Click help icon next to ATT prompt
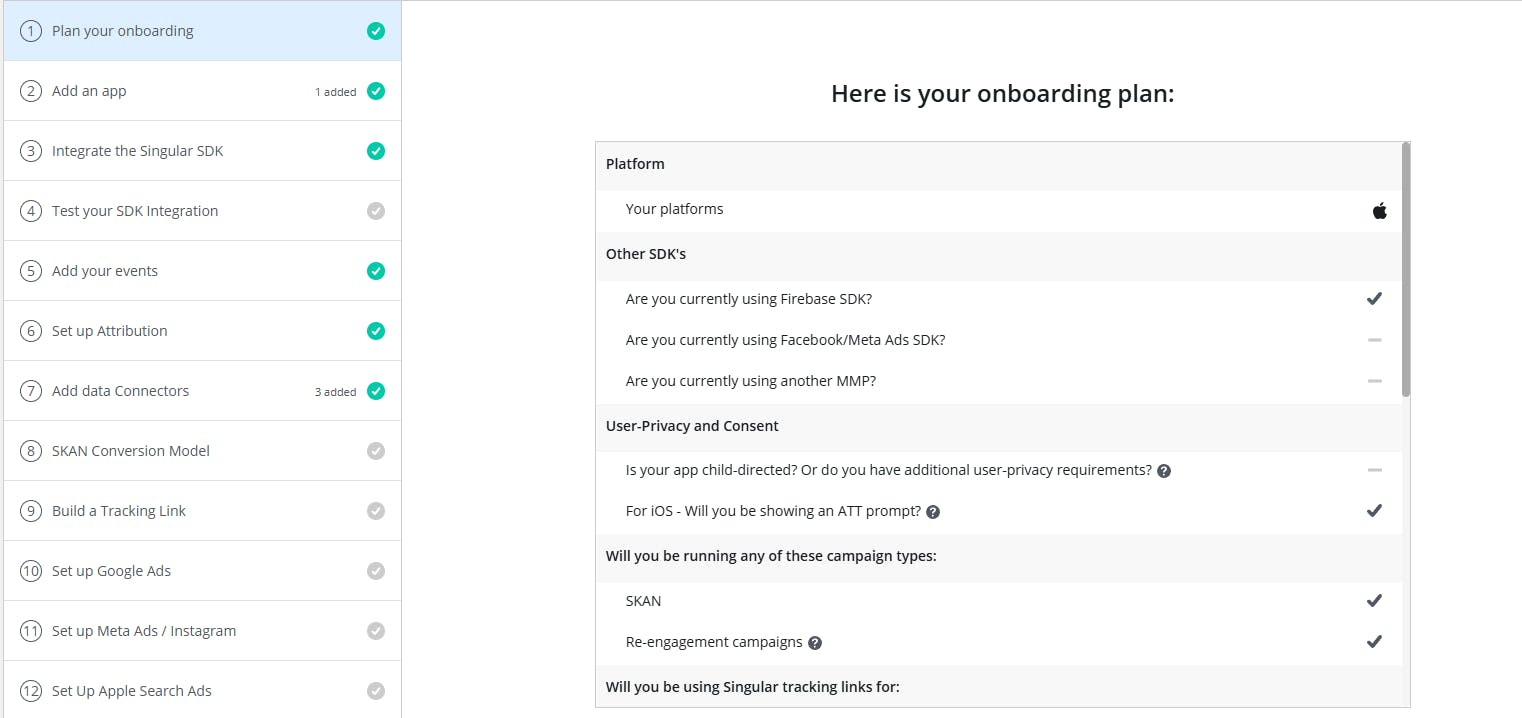This screenshot has width=1522, height=718. coord(933,511)
